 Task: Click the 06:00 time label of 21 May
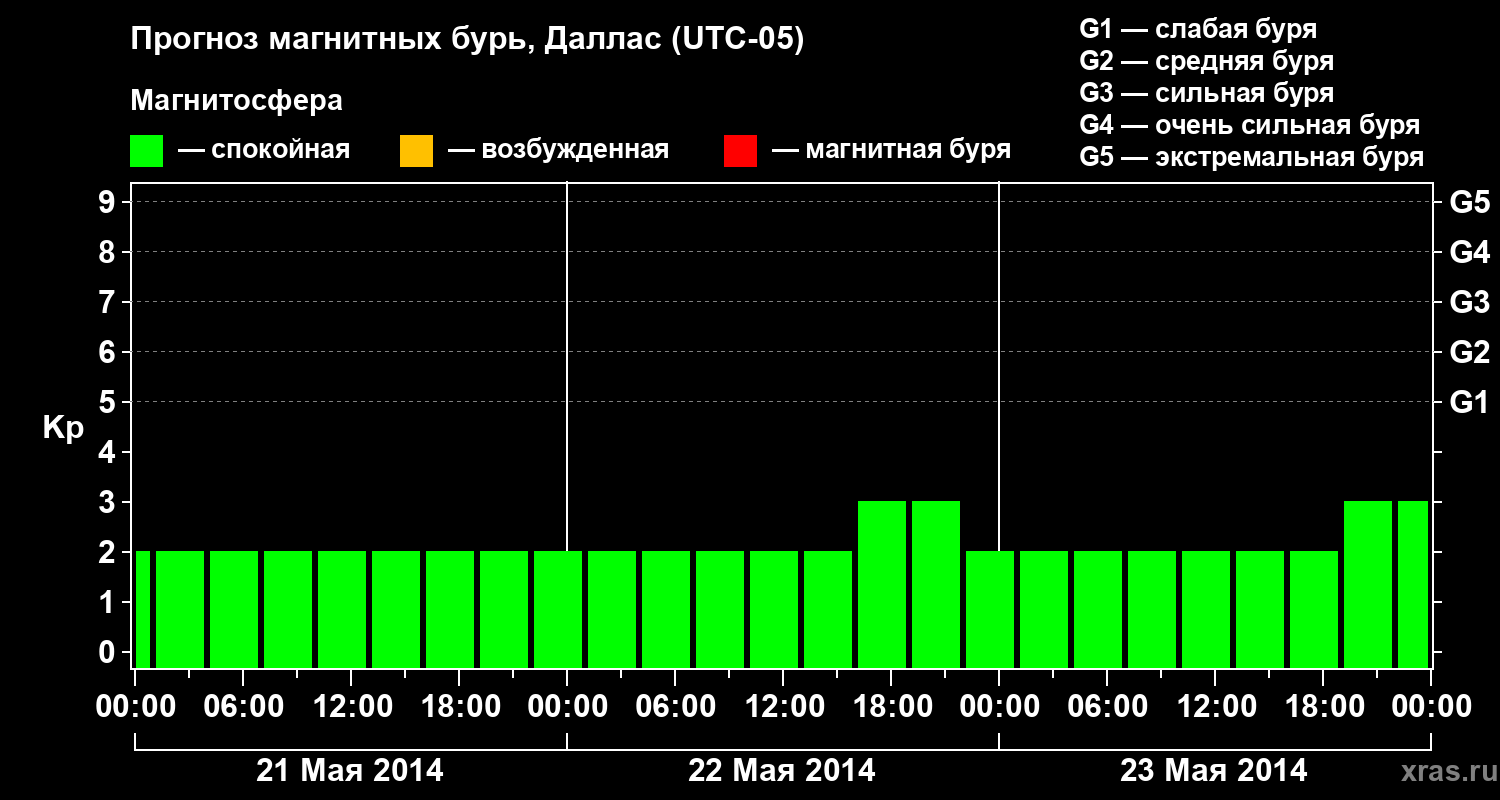[x=243, y=706]
